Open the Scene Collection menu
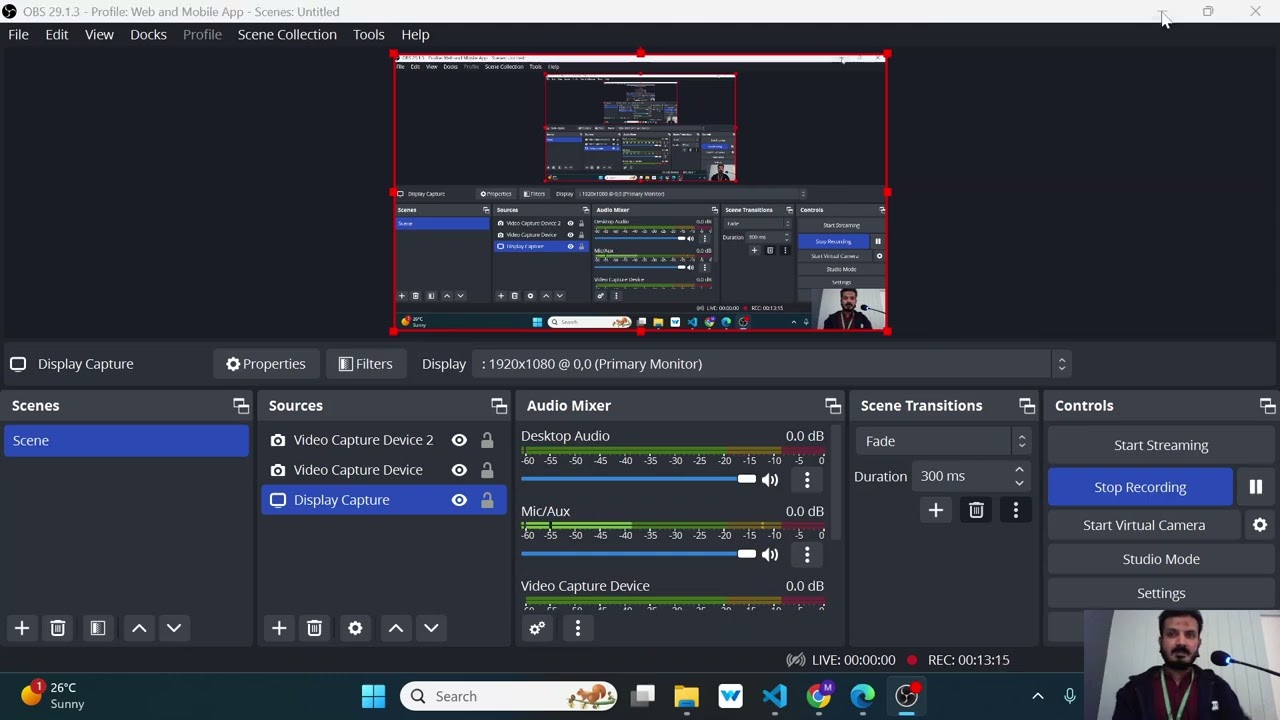This screenshot has width=1280, height=720. pos(287,34)
